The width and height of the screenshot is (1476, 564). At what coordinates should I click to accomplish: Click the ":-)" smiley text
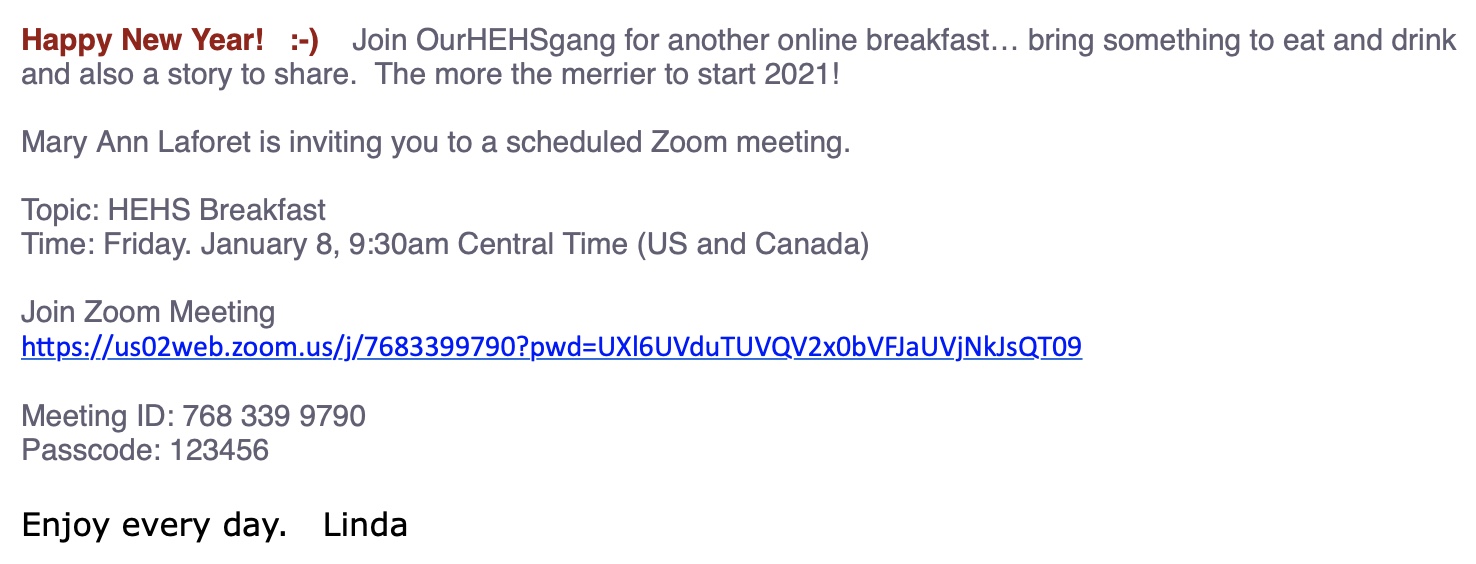coord(304,41)
